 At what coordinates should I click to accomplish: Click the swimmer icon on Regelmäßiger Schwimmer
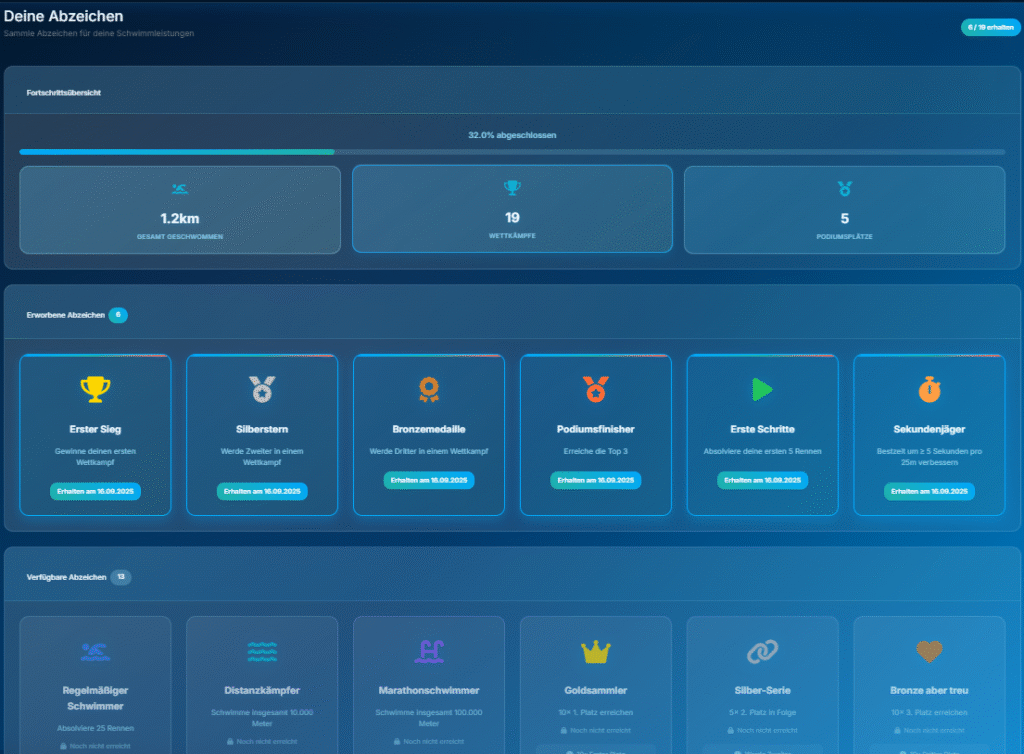pos(95,652)
